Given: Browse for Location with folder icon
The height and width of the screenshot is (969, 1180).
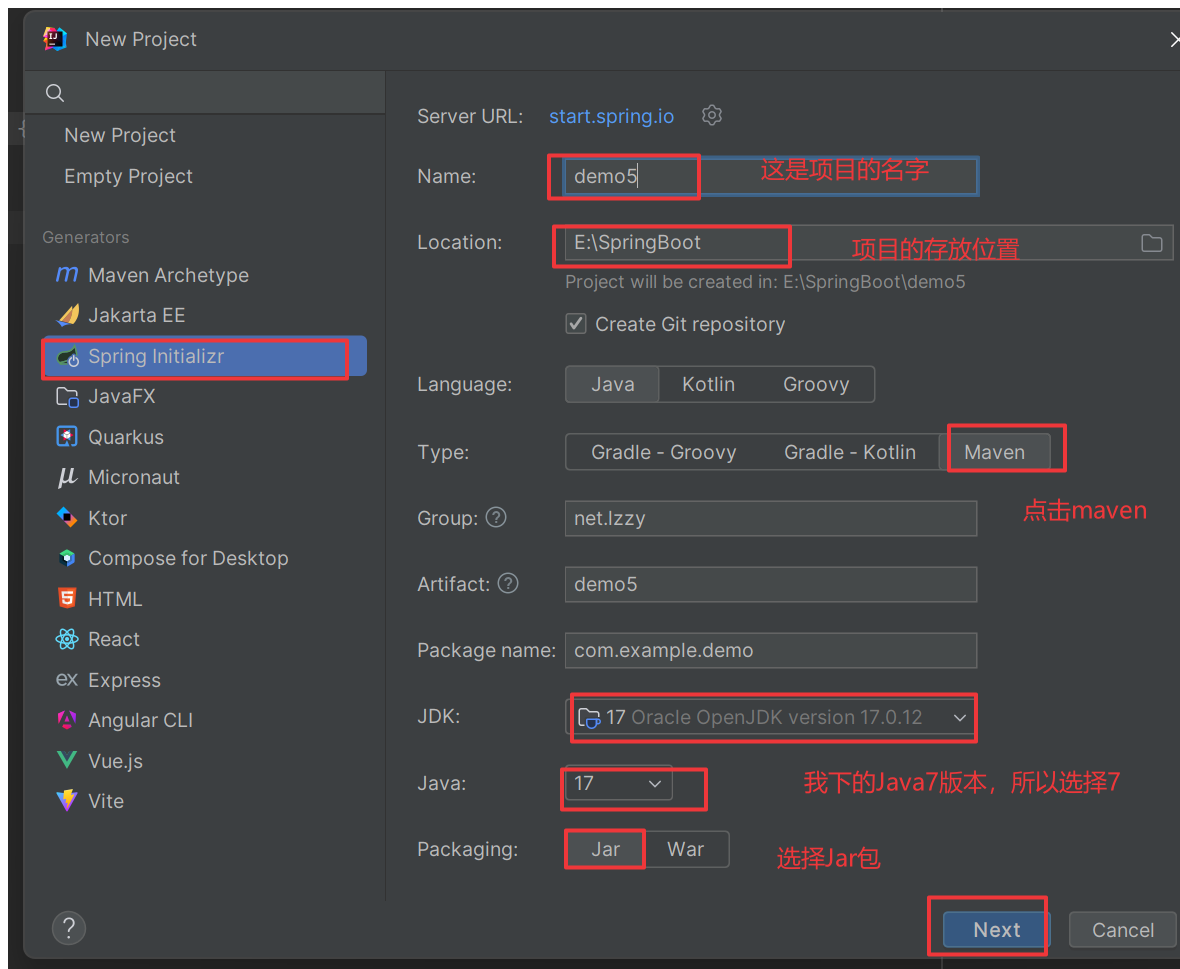Looking at the screenshot, I should (1151, 243).
